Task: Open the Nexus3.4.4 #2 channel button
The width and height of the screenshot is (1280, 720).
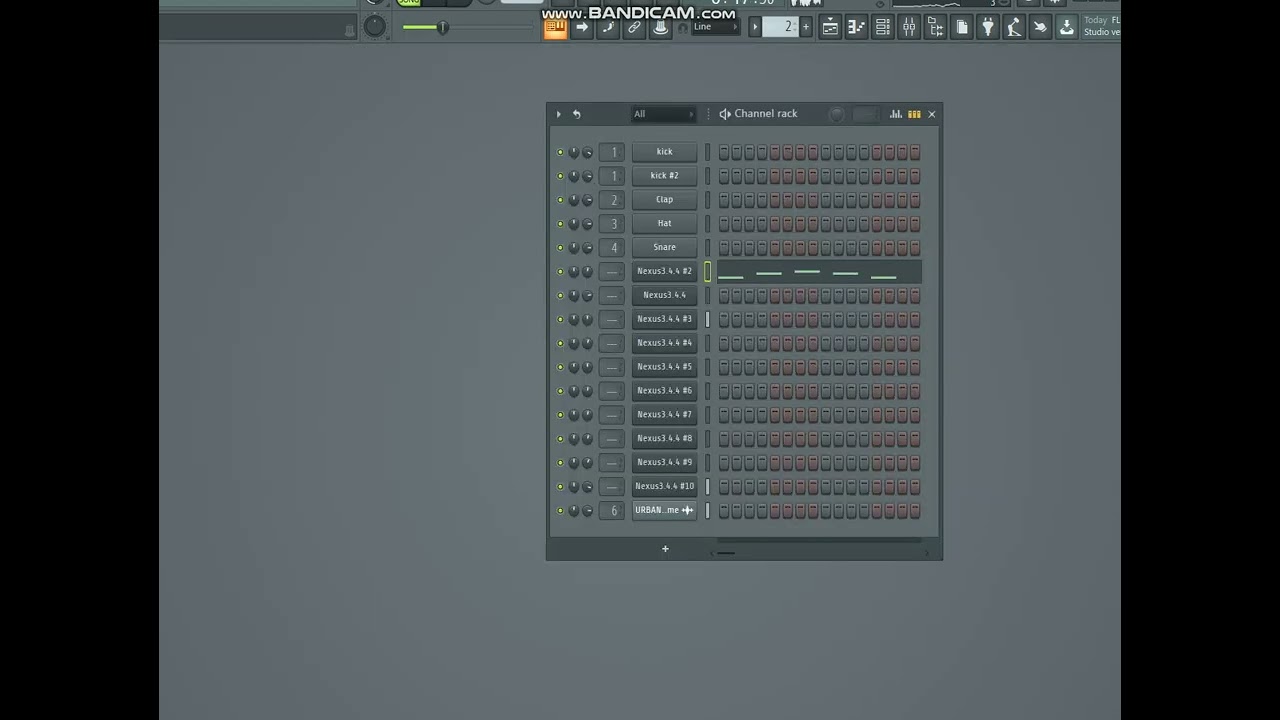Action: click(664, 272)
